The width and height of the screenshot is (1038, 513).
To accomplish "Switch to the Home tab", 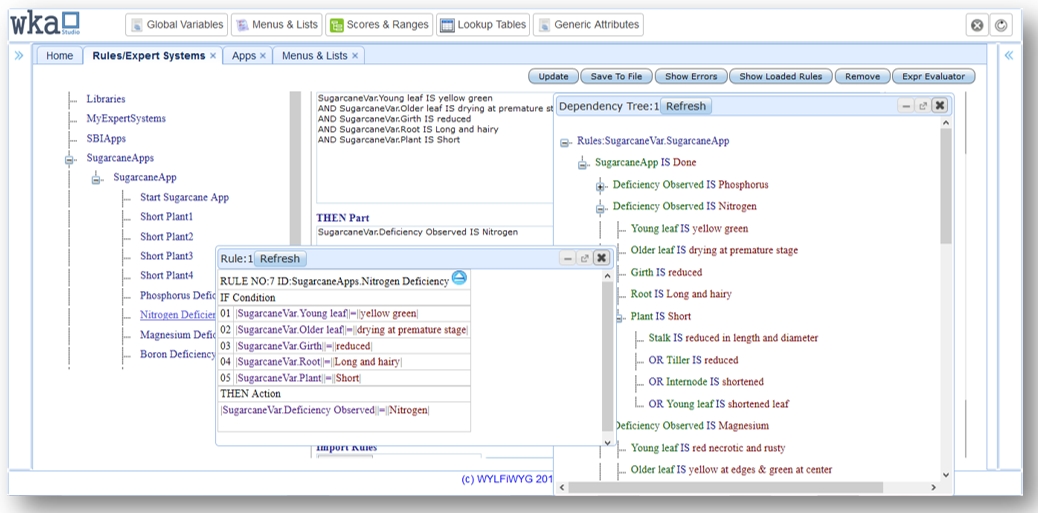I will click(x=59, y=56).
